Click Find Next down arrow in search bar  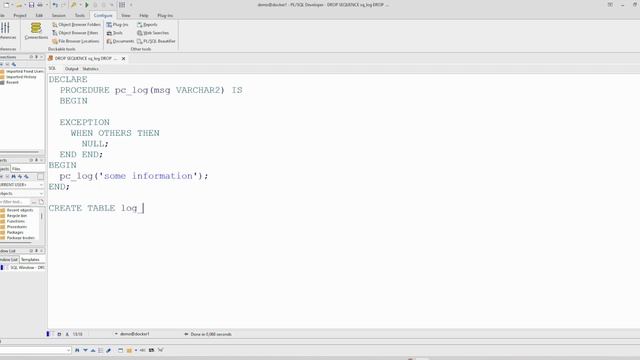coord(85,350)
